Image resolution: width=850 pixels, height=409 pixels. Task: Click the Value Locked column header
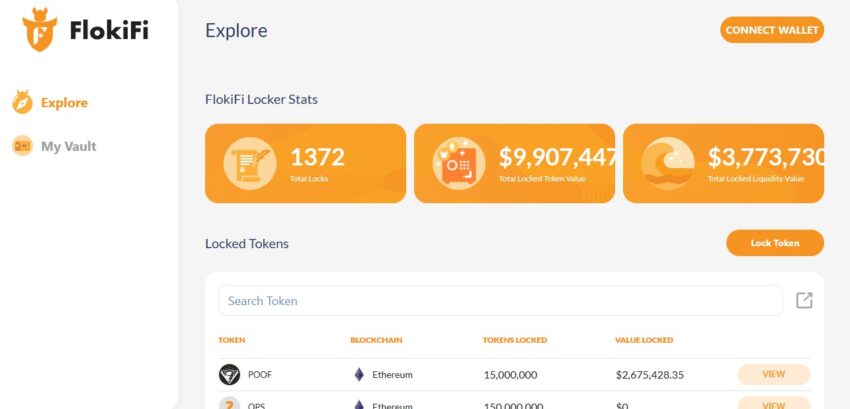coord(643,340)
